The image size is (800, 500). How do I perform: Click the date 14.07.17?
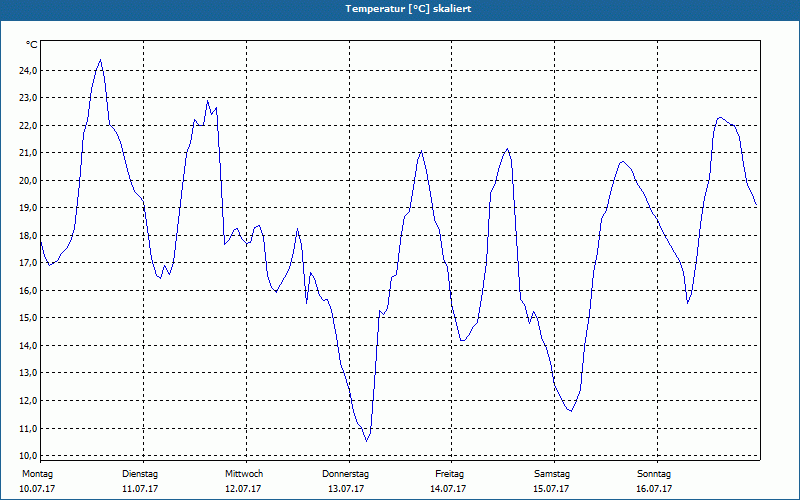tap(448, 489)
